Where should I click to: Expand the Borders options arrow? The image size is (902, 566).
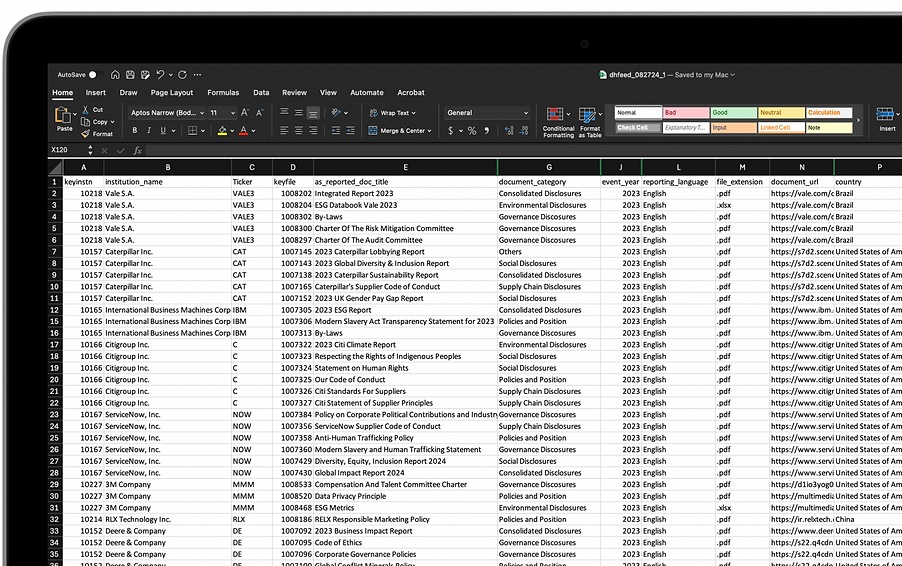pyautogui.click(x=202, y=131)
